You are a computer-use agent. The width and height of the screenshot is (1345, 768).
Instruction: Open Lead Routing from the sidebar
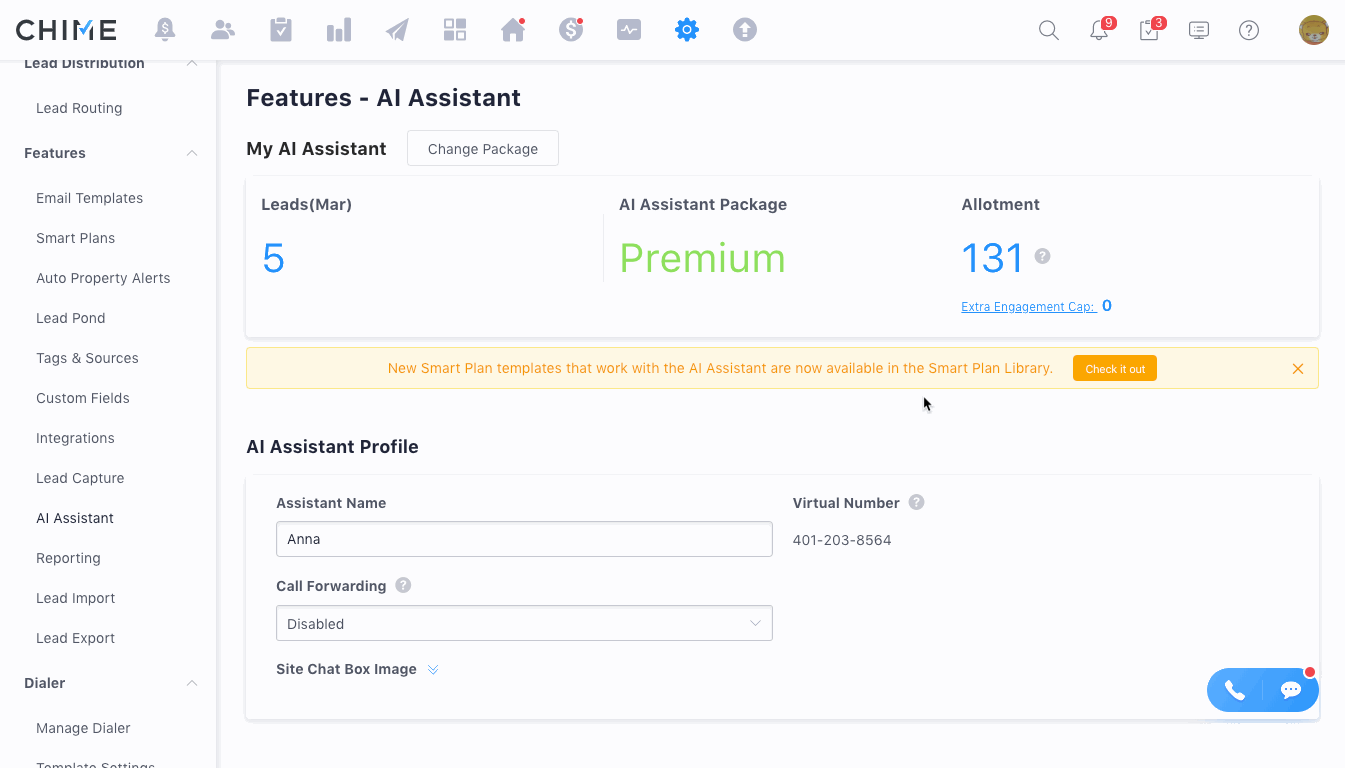point(79,108)
